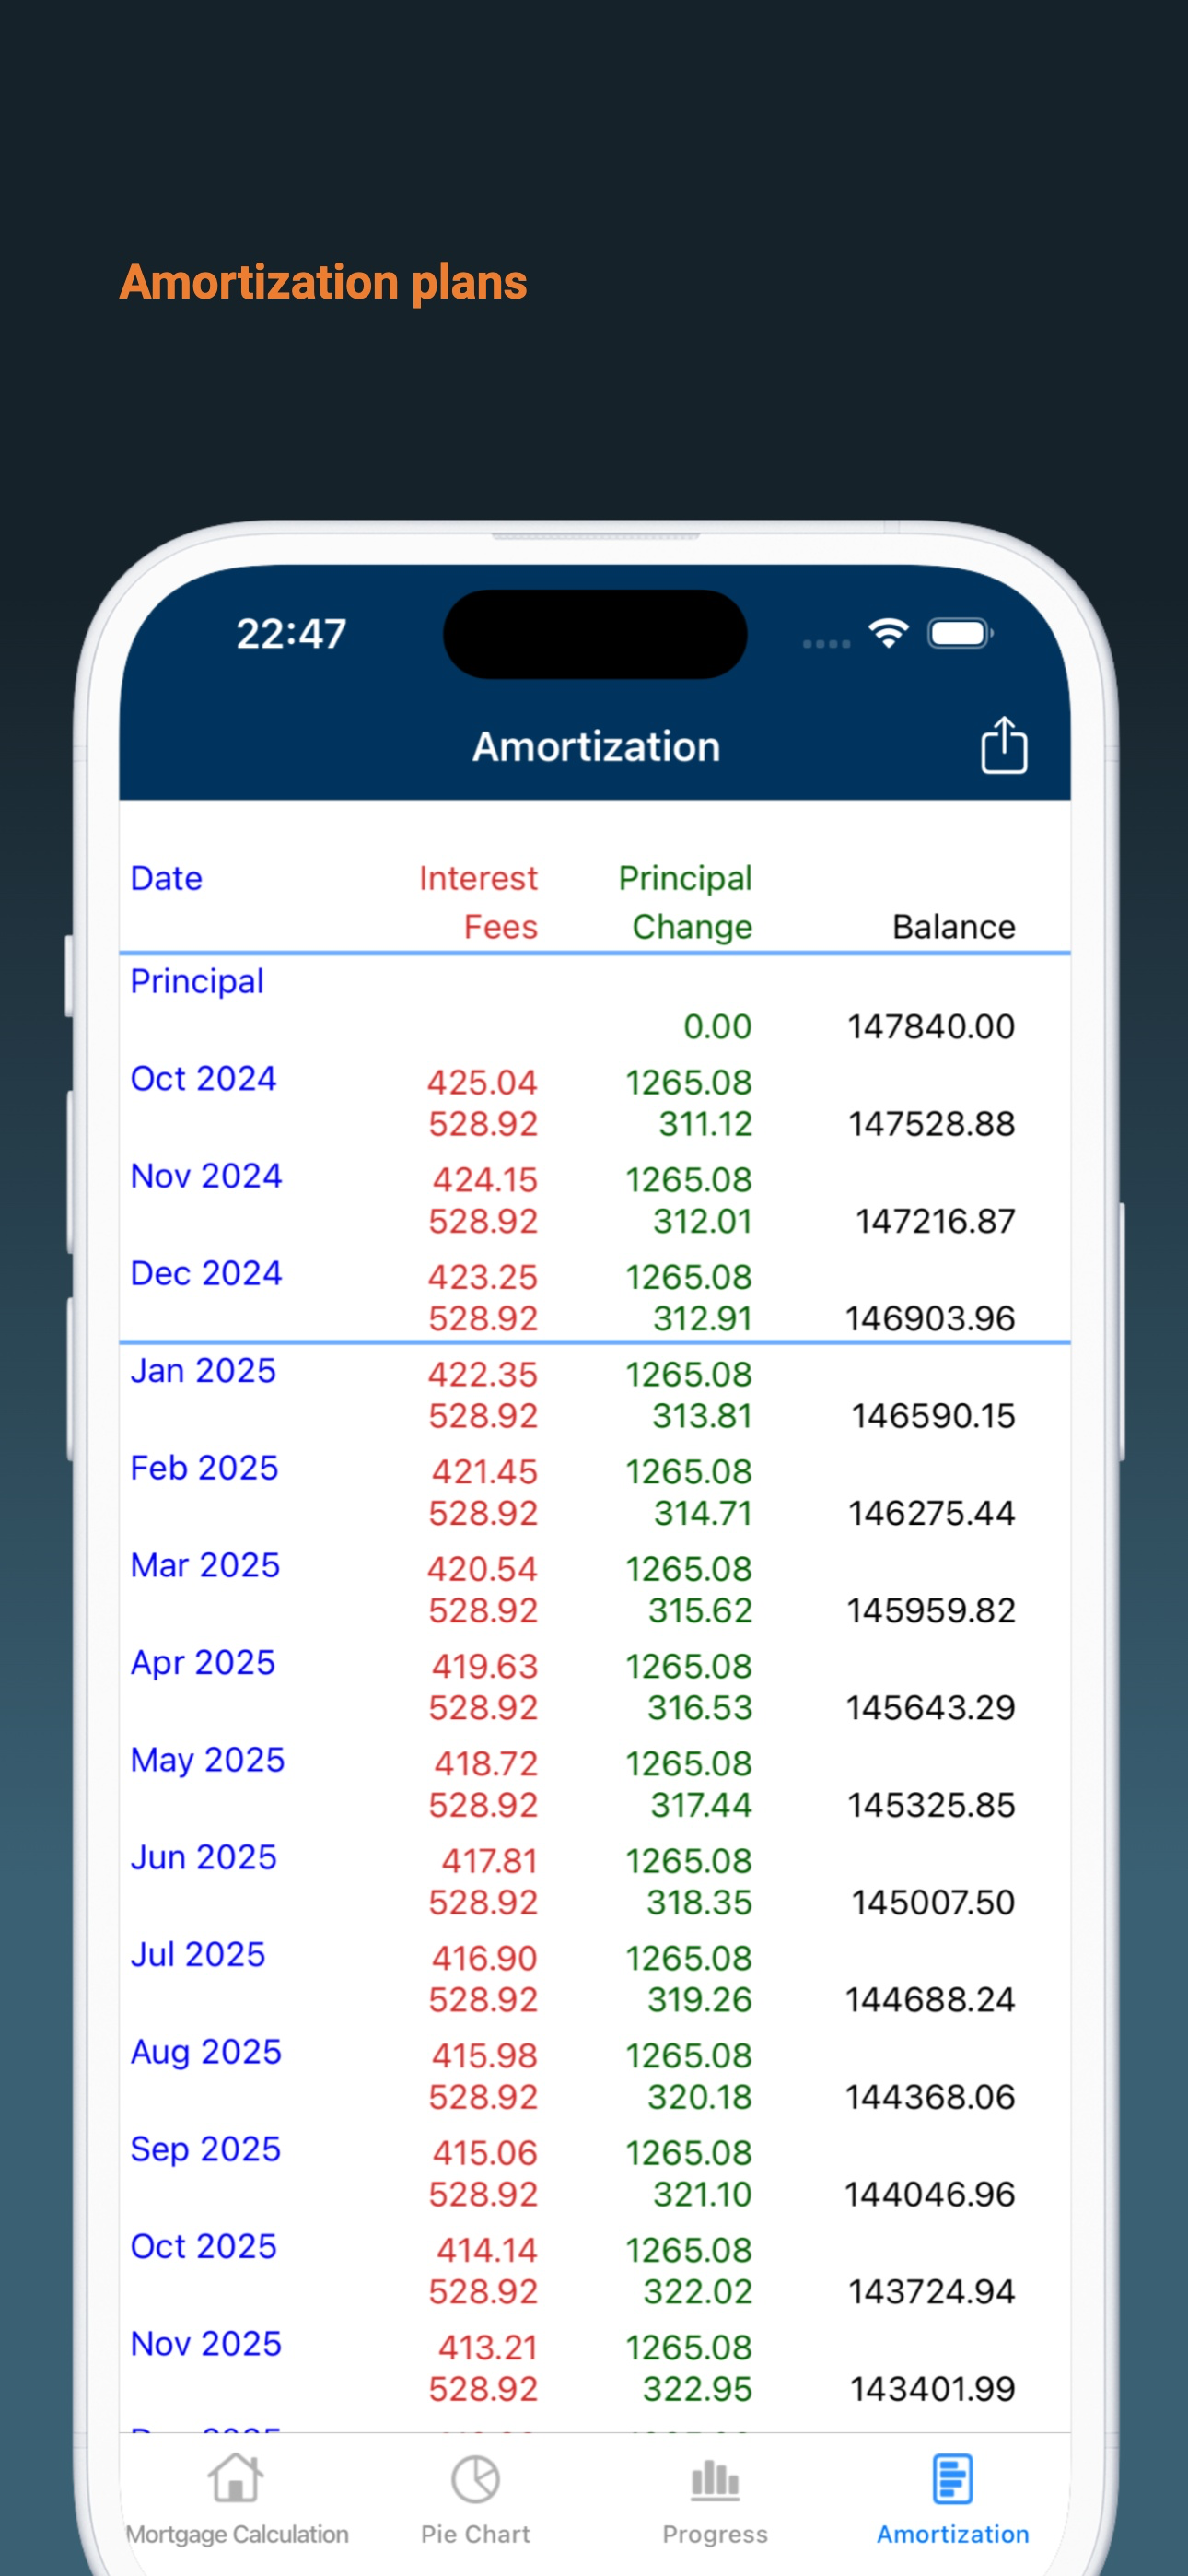The image size is (1188, 2576).
Task: Tap the Fees column header
Action: 501,927
